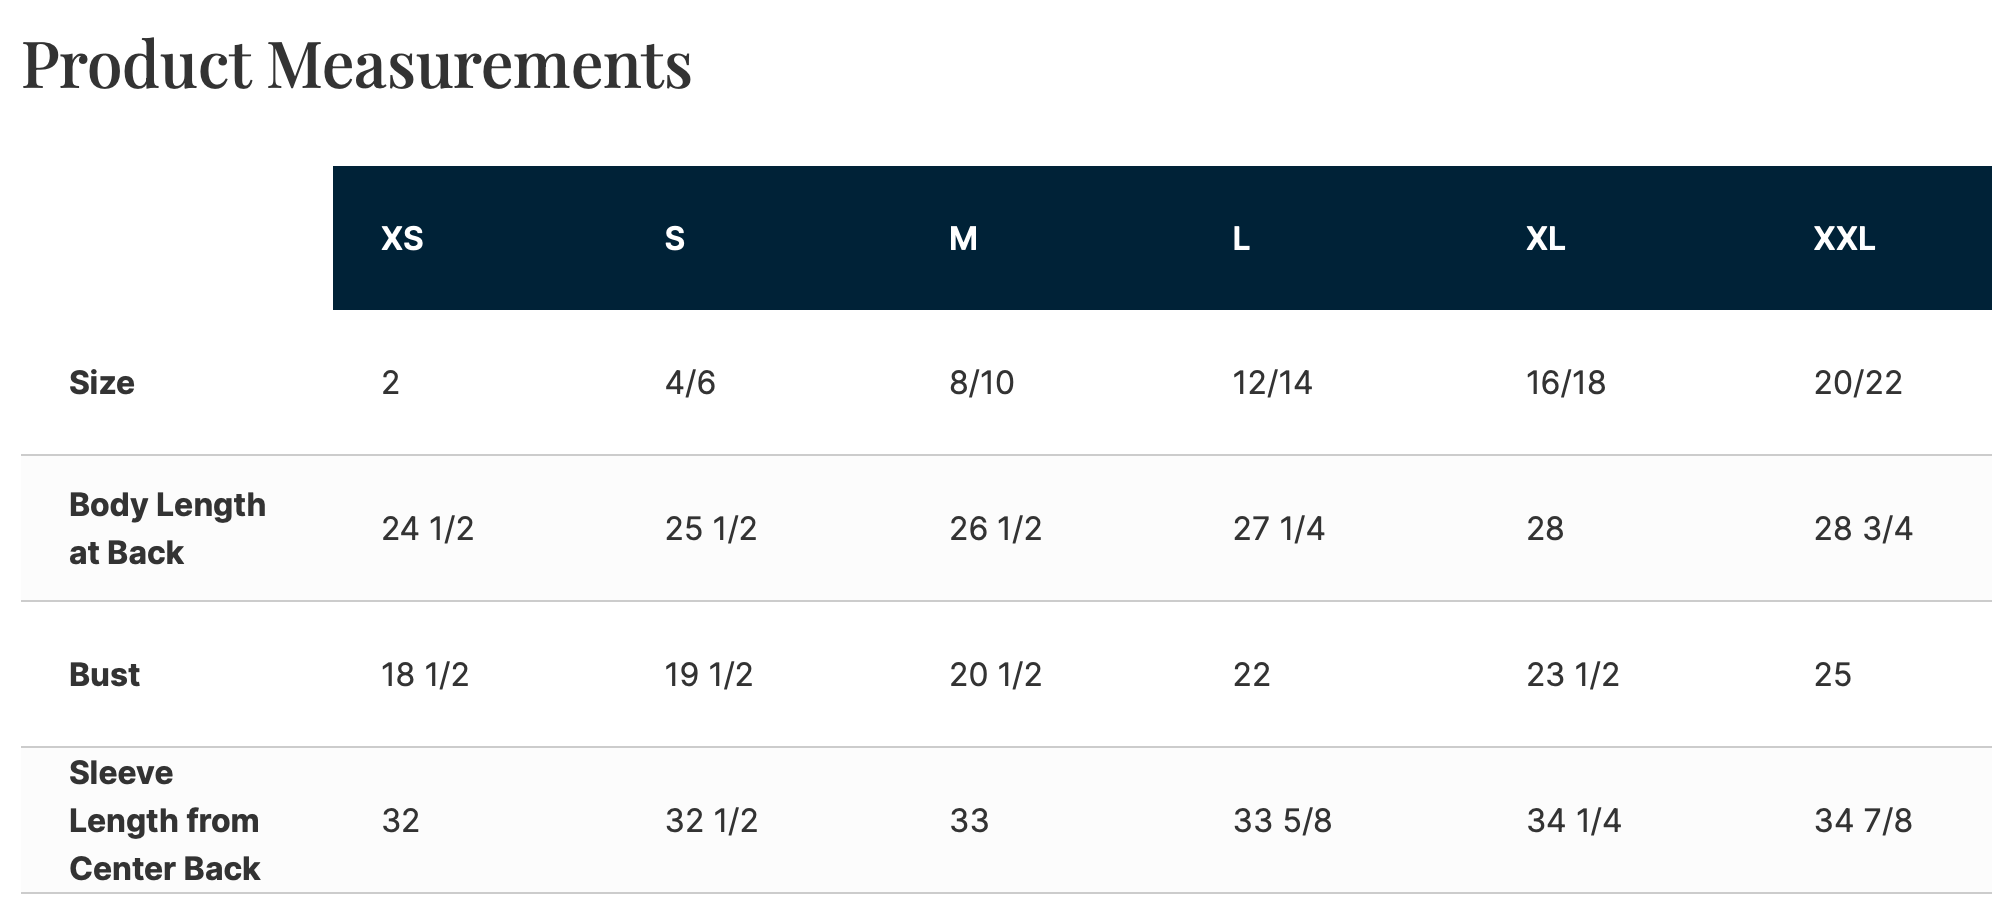Select body length value 27 1/4
This screenshot has height=922, width=1992.
click(x=1278, y=529)
